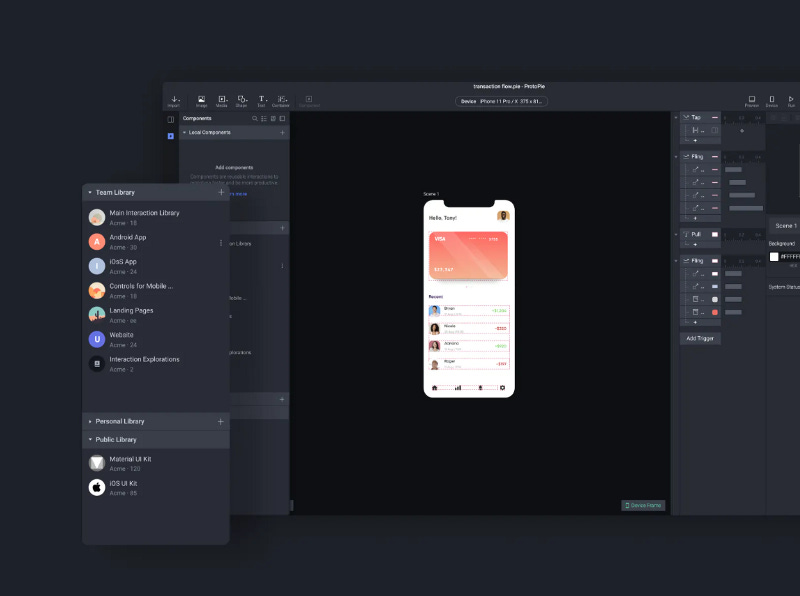Select the Pull trigger

pyautogui.click(x=701, y=234)
